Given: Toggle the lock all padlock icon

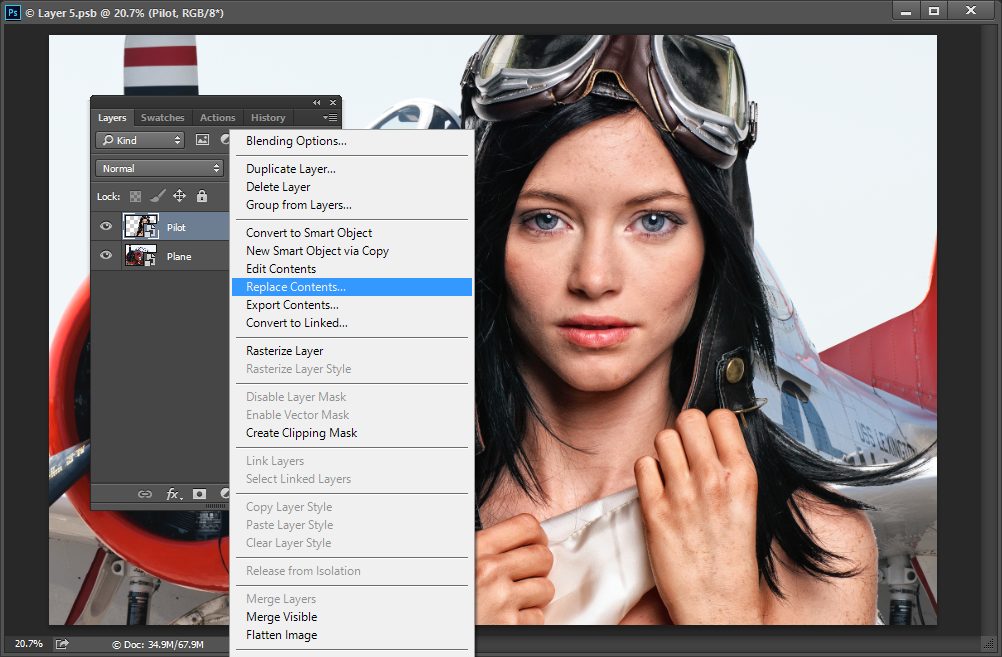Looking at the screenshot, I should coord(202,196).
